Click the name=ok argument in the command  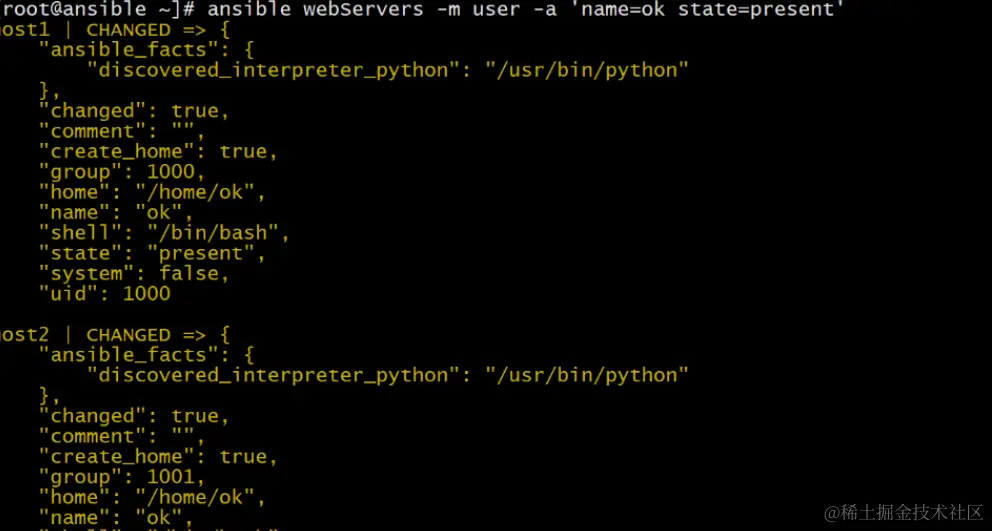click(x=633, y=9)
